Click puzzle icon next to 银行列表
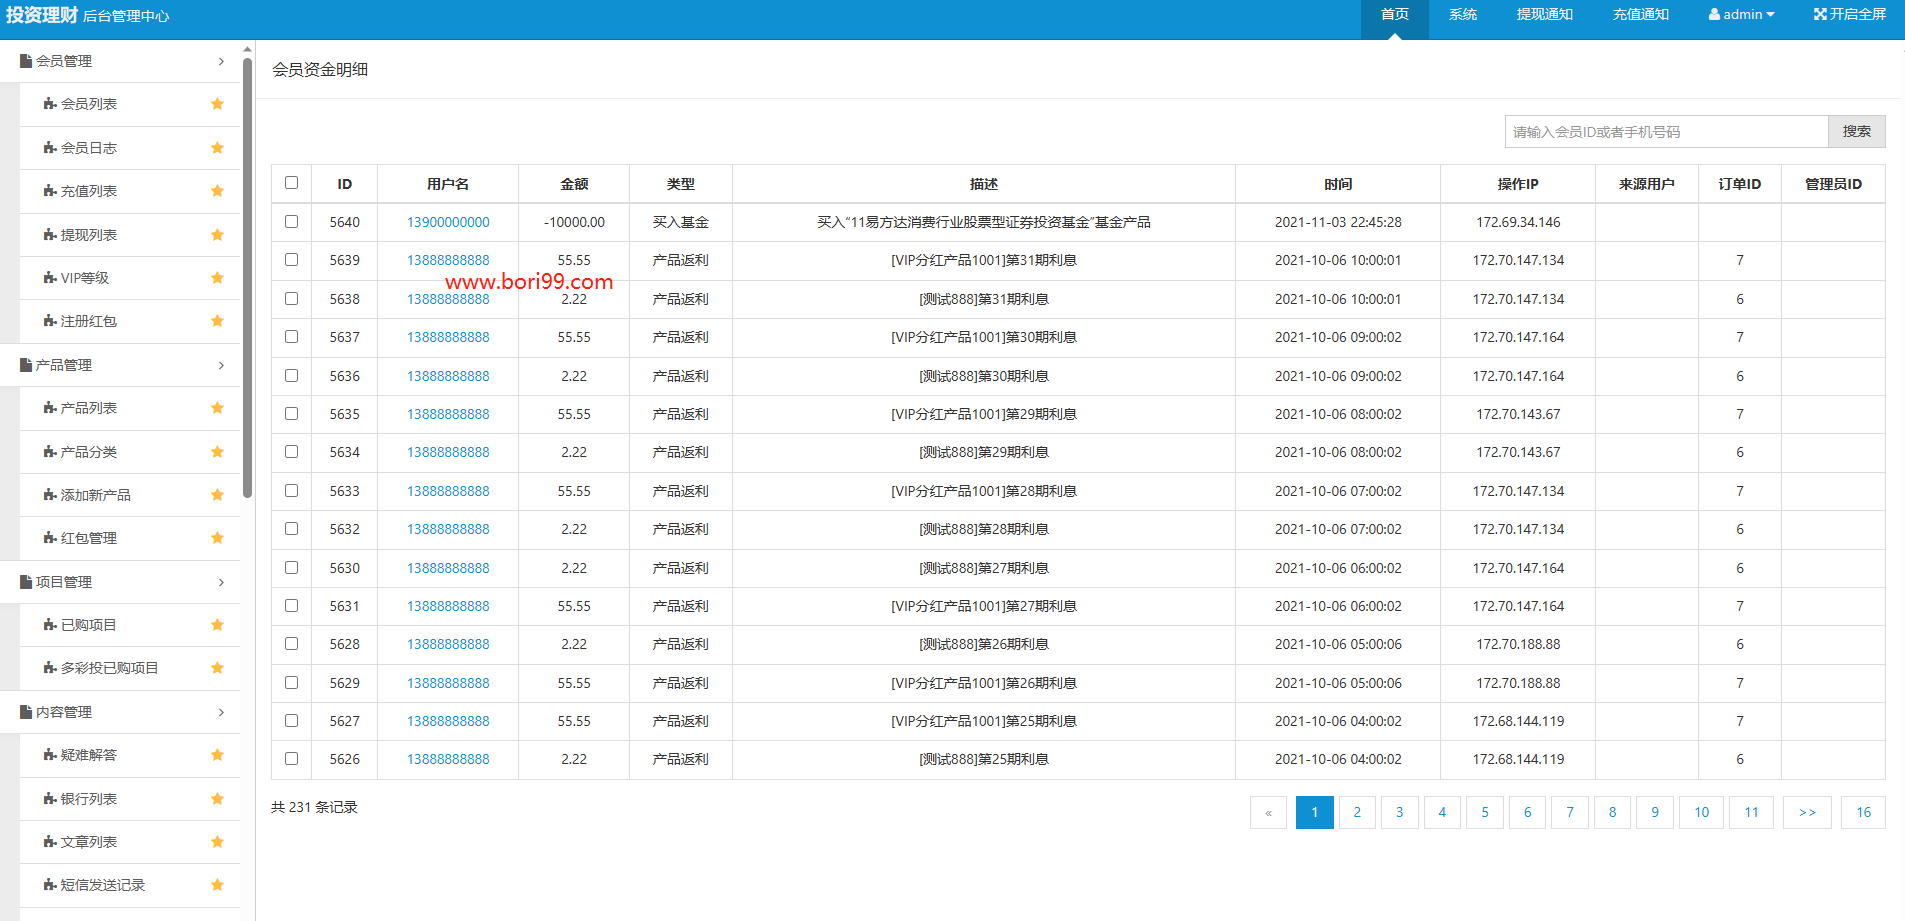Image resolution: width=1905 pixels, height=921 pixels. [50, 799]
